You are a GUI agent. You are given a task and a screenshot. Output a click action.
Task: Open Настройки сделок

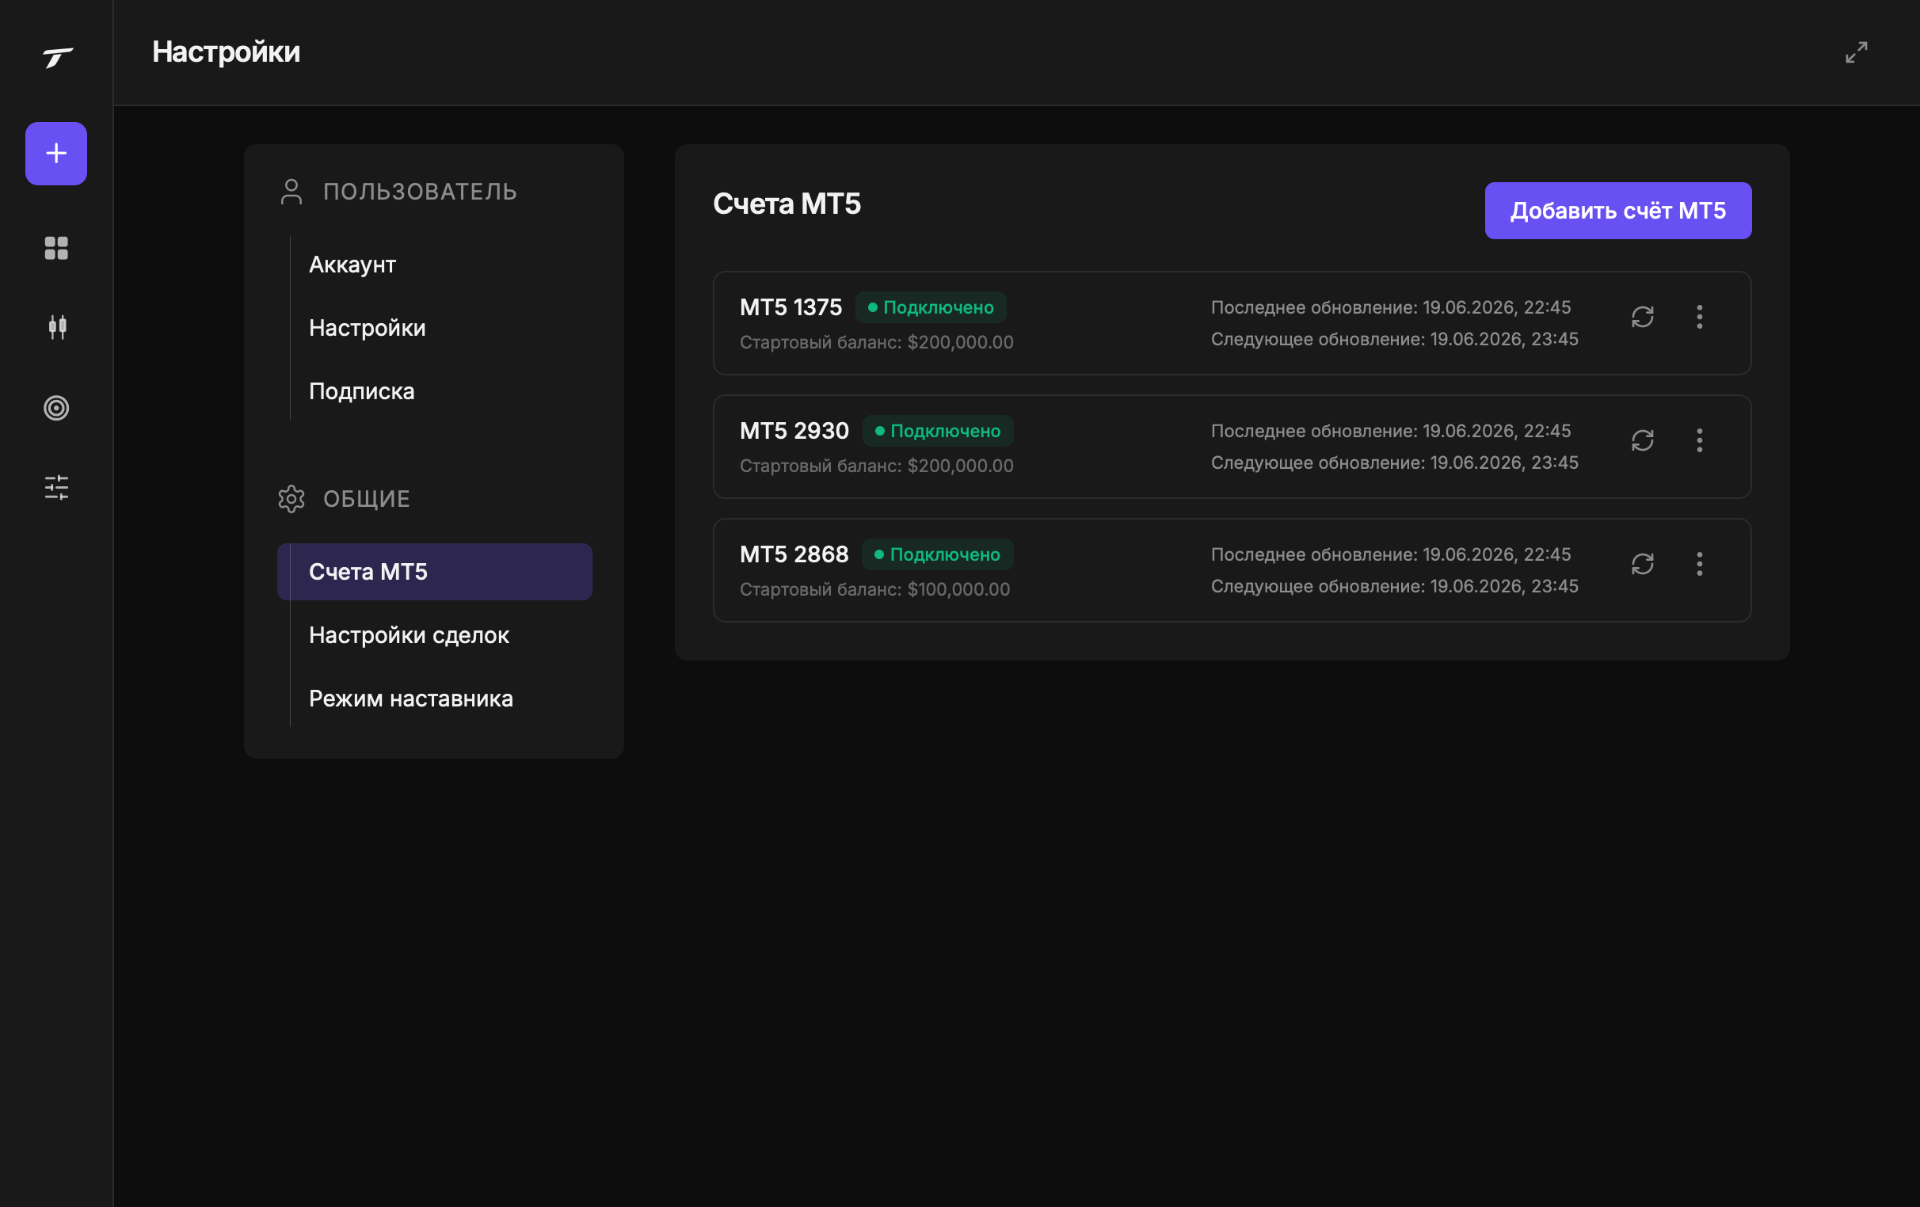click(409, 635)
